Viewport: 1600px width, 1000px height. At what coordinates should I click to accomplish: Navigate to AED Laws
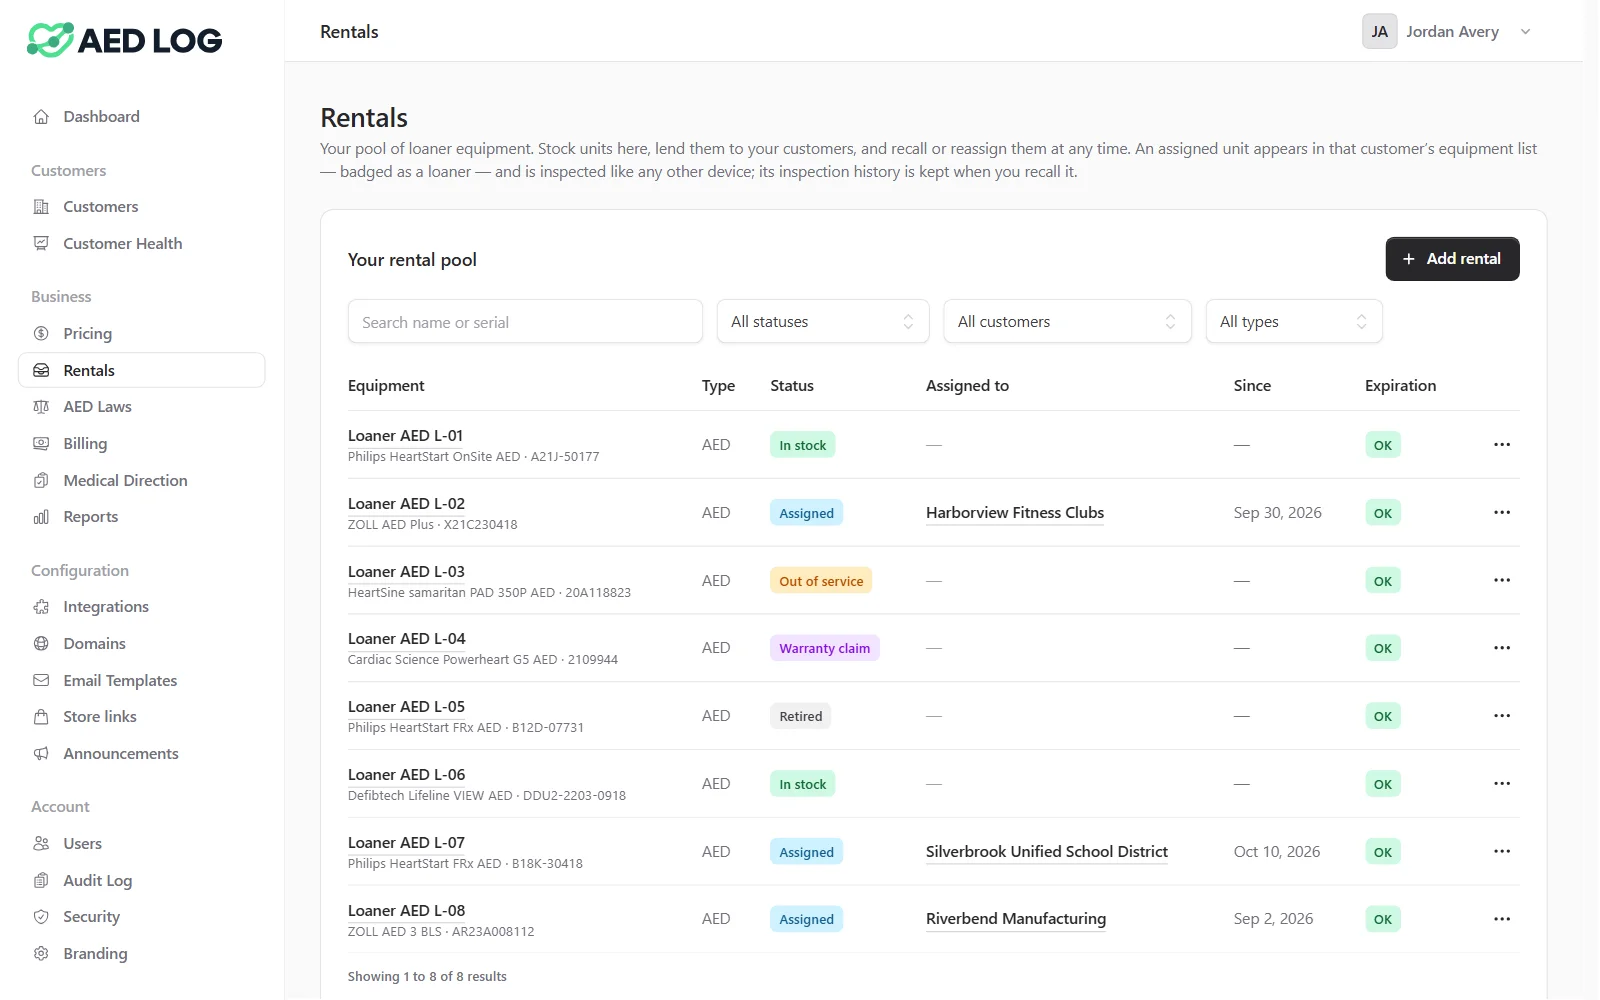(x=141, y=407)
